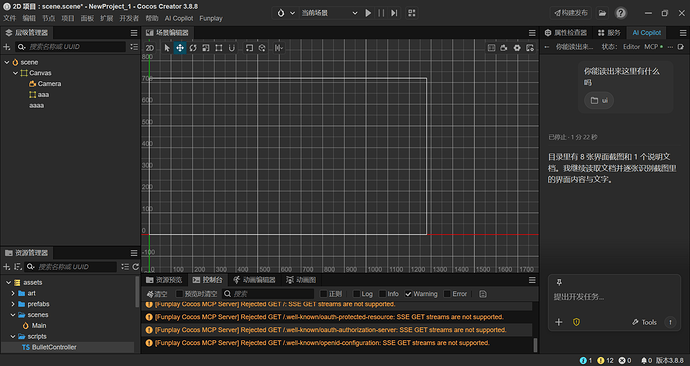690x366 pixels.
Task: Click the 清空 clear console button
Action: (157, 294)
